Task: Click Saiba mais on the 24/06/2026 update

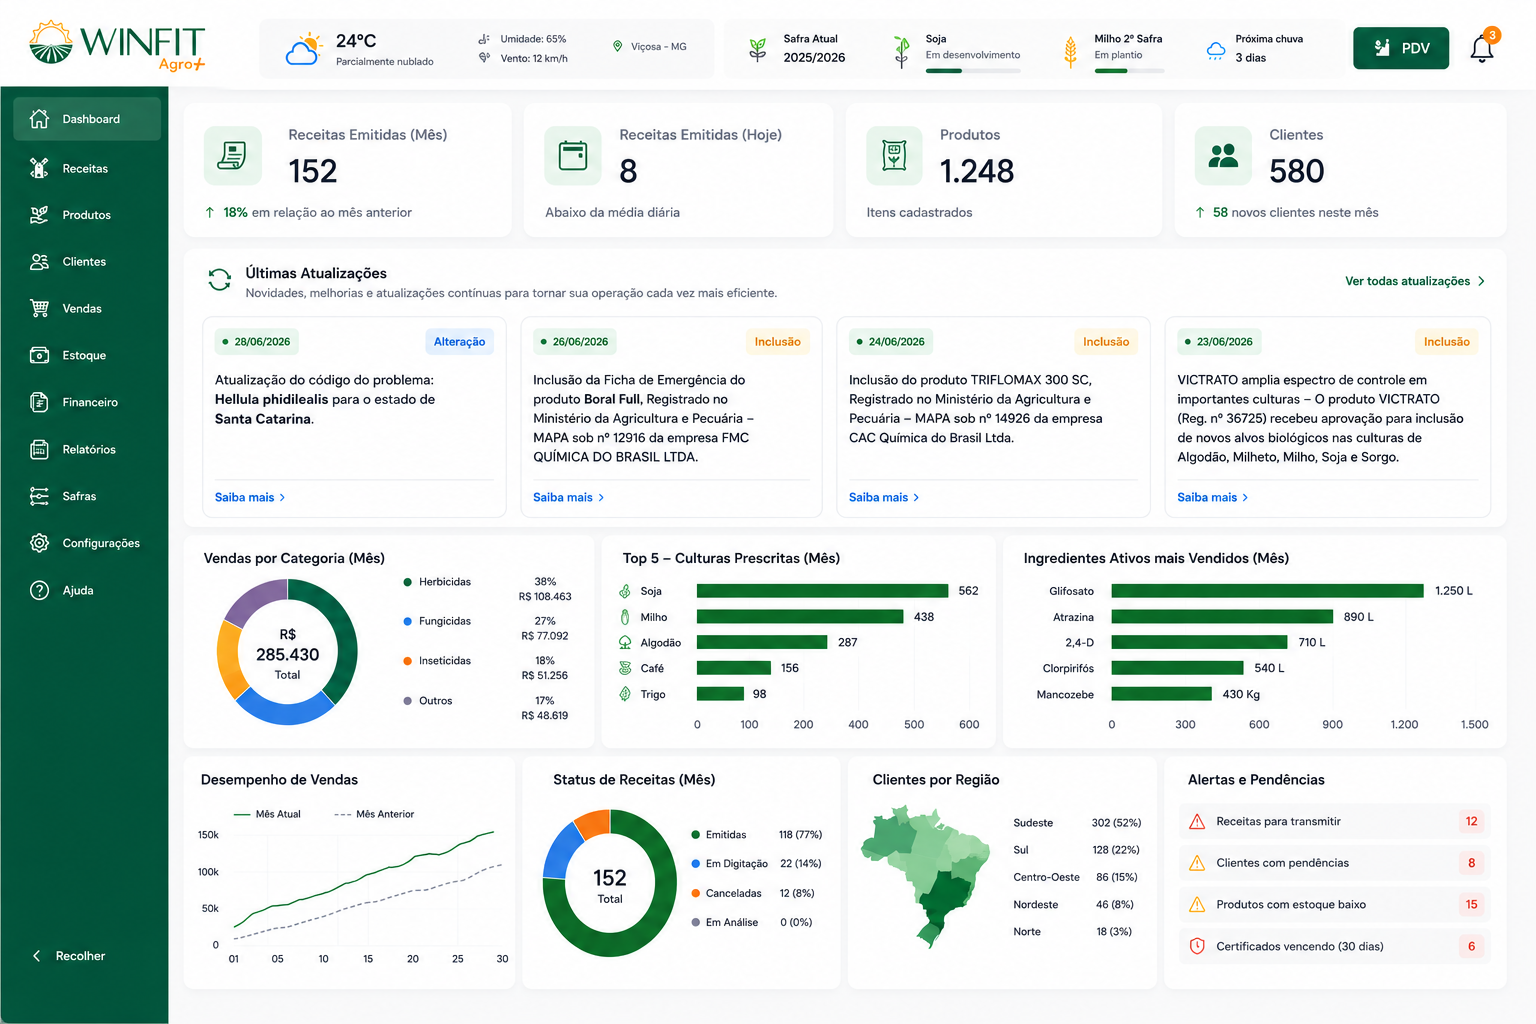Action: pos(884,497)
